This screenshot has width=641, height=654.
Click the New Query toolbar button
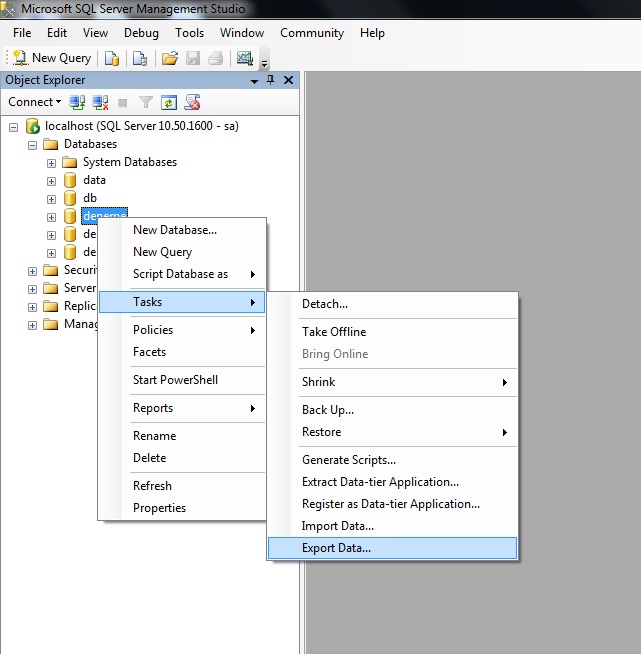(52, 58)
